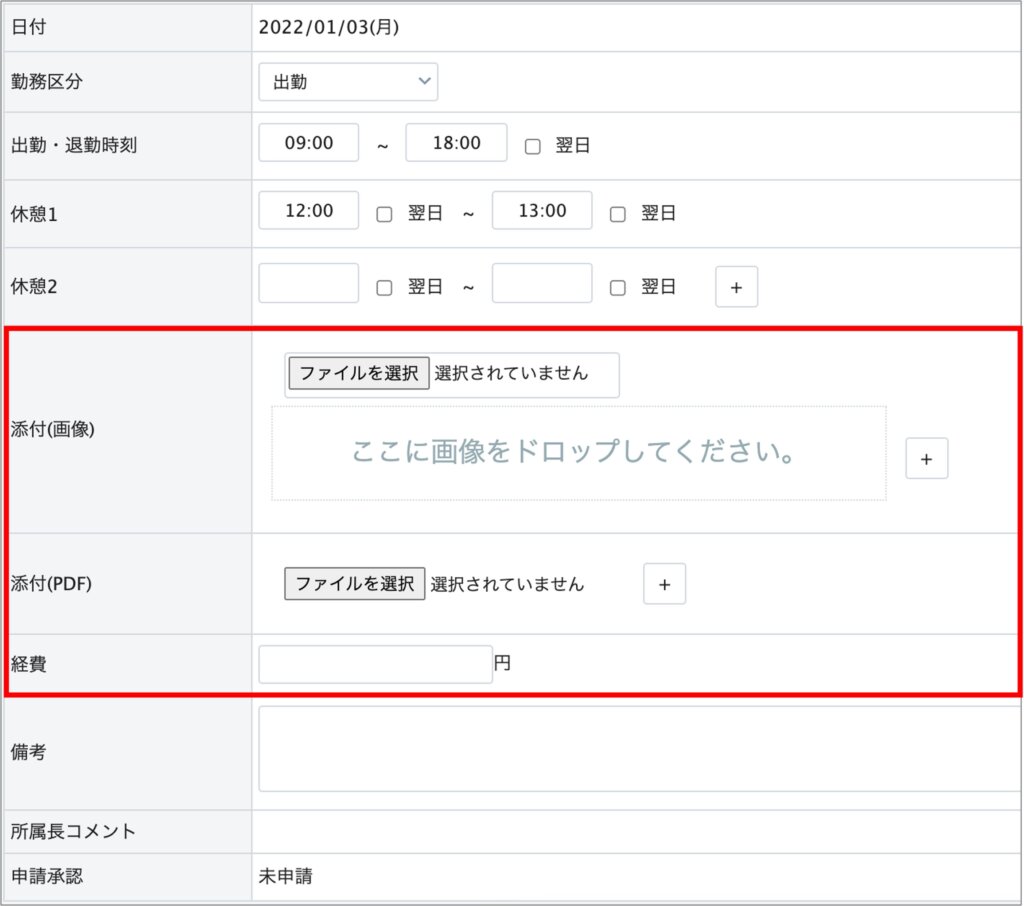Click the empty 休憩2 end time field
Screen dimensions: 1024x906
[542, 284]
